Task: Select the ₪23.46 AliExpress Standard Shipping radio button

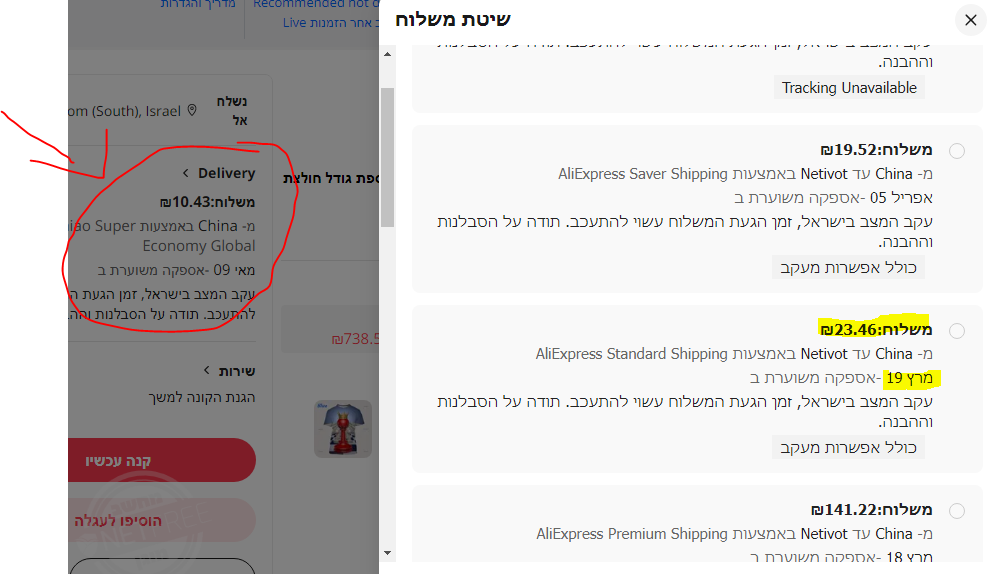Action: (957, 331)
